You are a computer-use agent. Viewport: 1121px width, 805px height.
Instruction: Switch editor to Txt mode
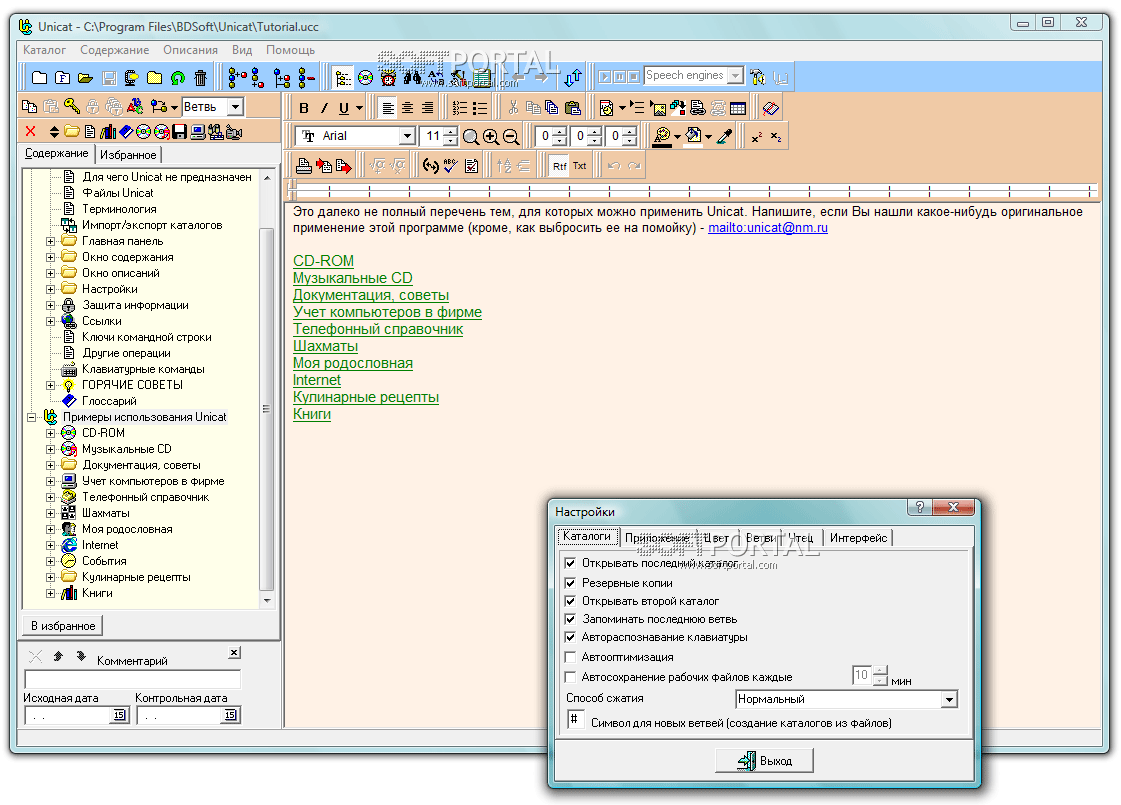click(579, 166)
